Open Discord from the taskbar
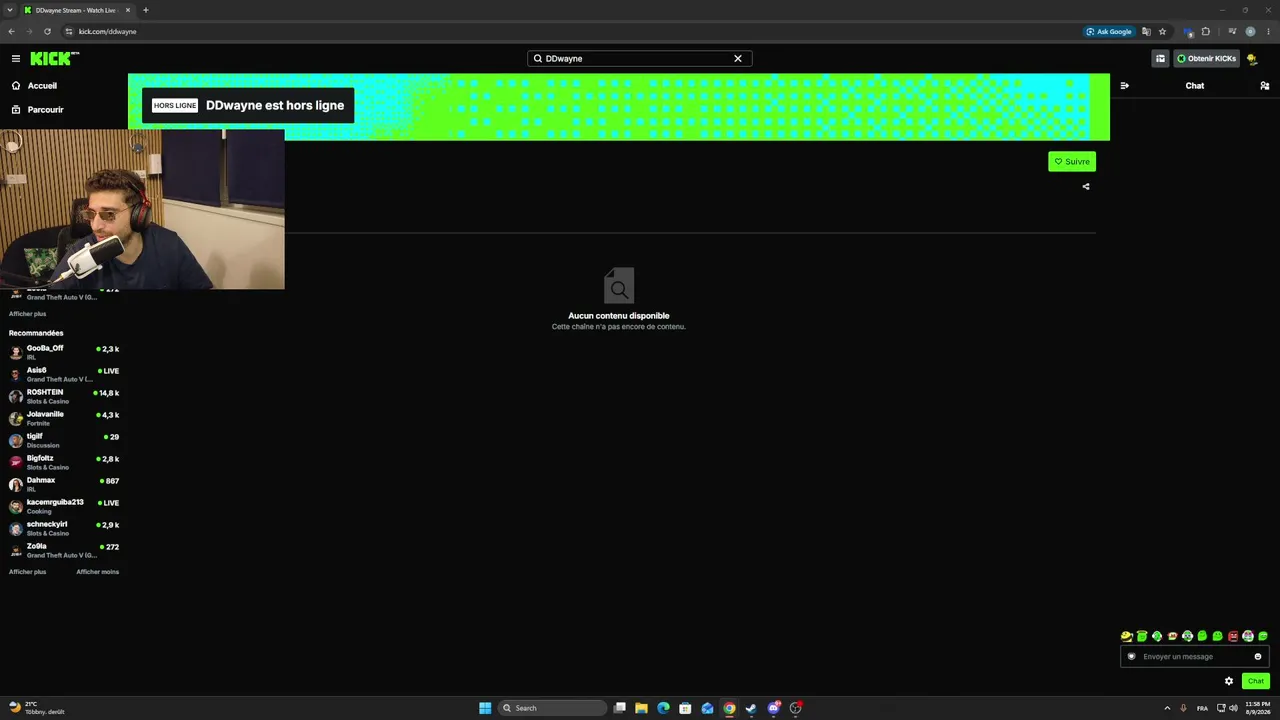The width and height of the screenshot is (1280, 720). (x=773, y=708)
